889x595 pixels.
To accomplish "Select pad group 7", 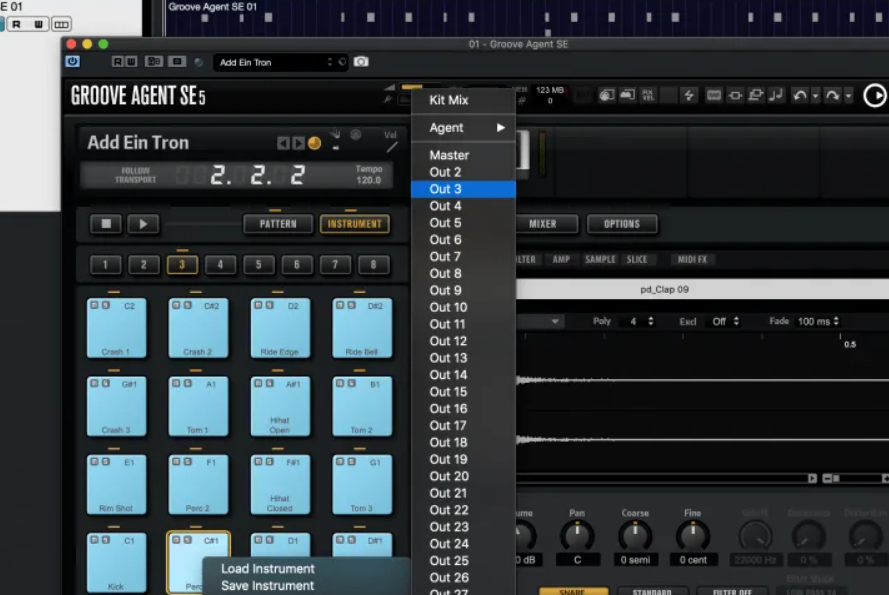I will (x=335, y=264).
